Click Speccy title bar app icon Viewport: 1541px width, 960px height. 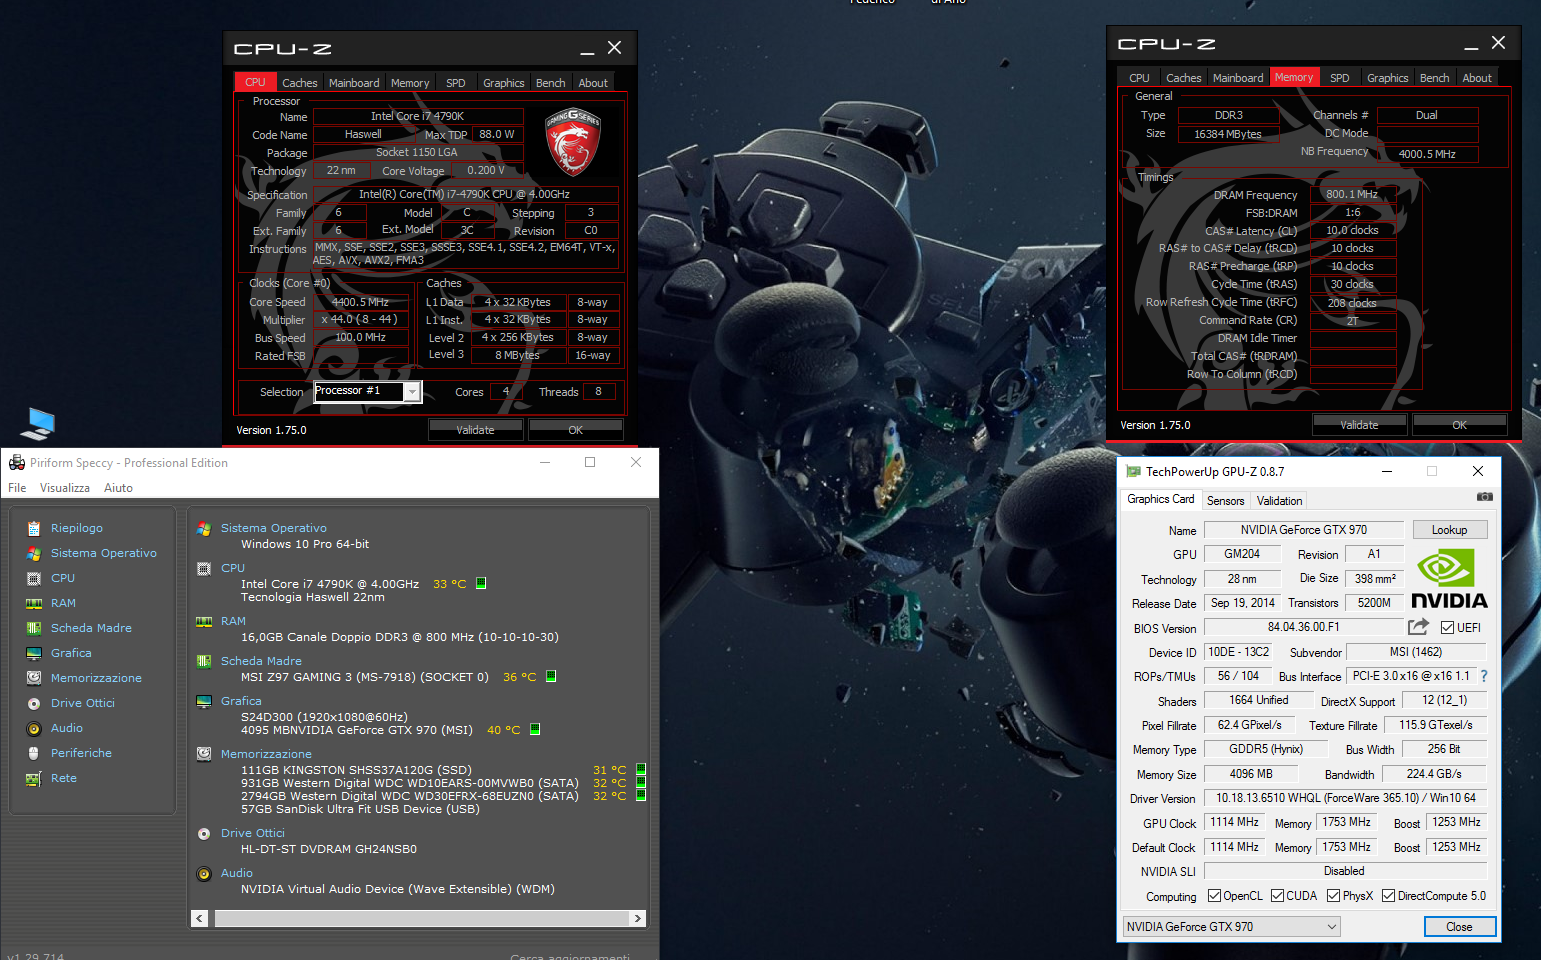tap(16, 462)
